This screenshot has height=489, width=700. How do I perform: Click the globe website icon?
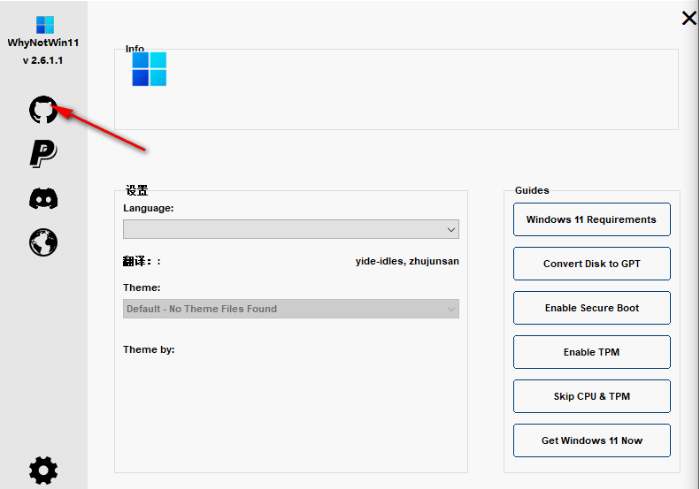click(43, 241)
